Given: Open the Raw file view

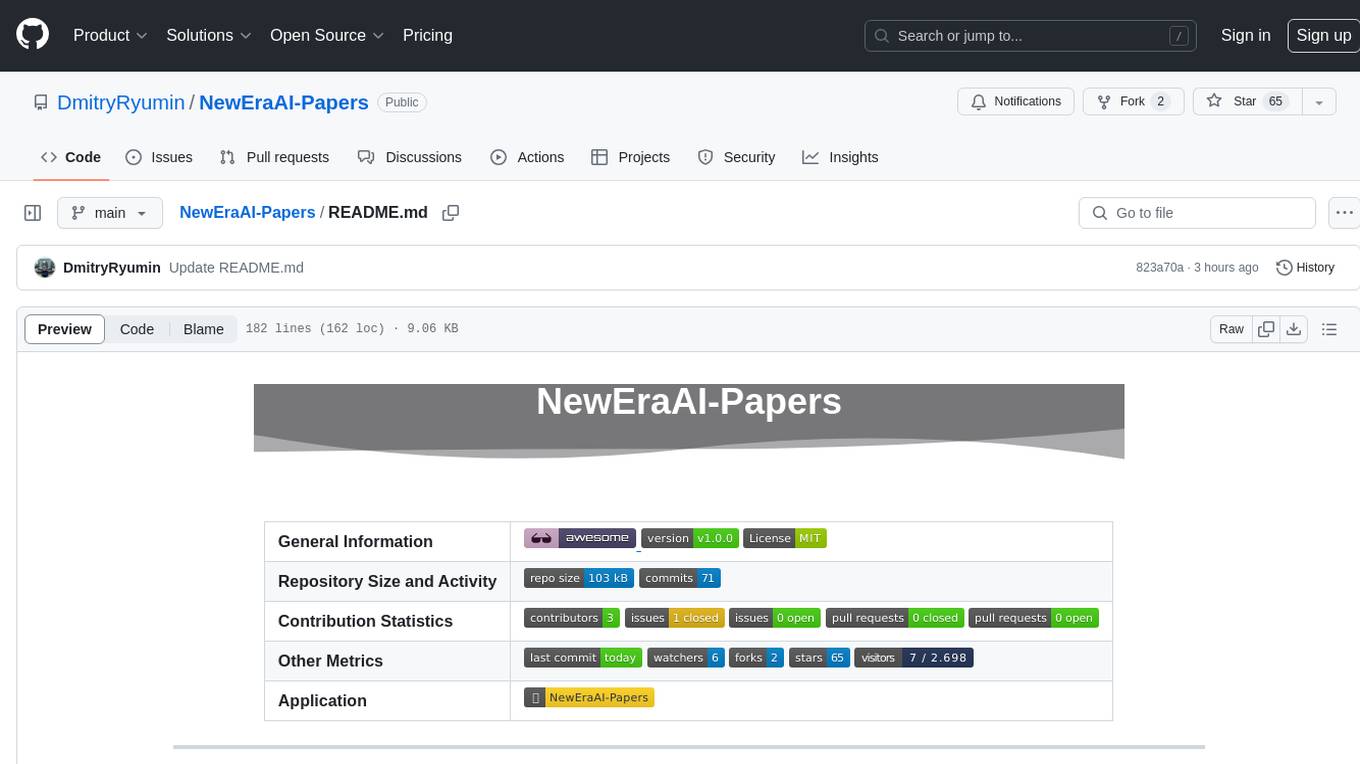Looking at the screenshot, I should 1231,329.
